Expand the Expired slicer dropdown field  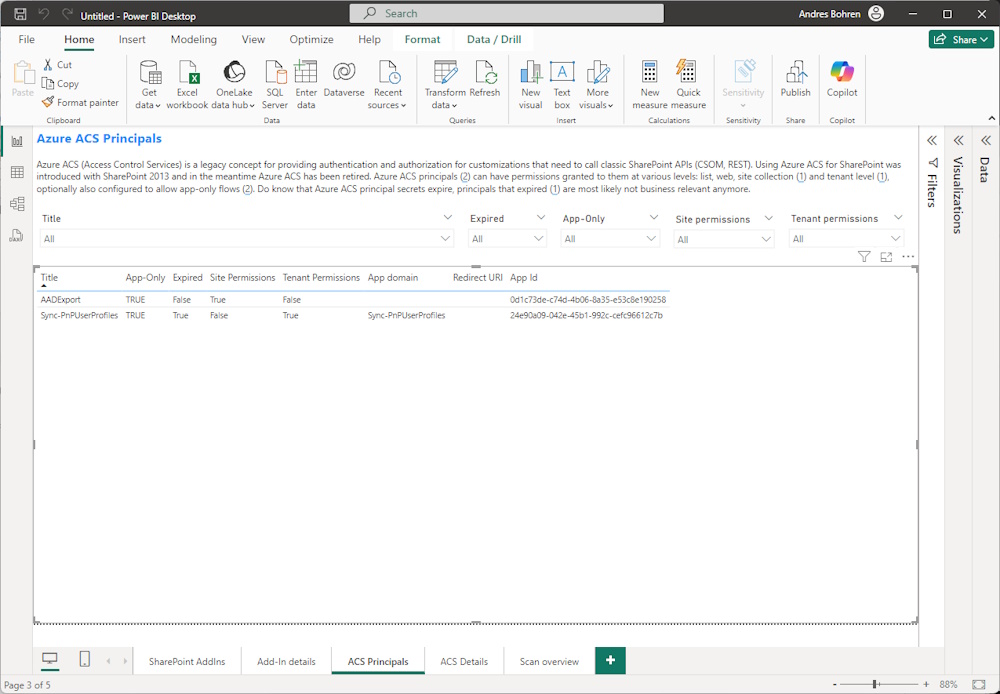508,239
